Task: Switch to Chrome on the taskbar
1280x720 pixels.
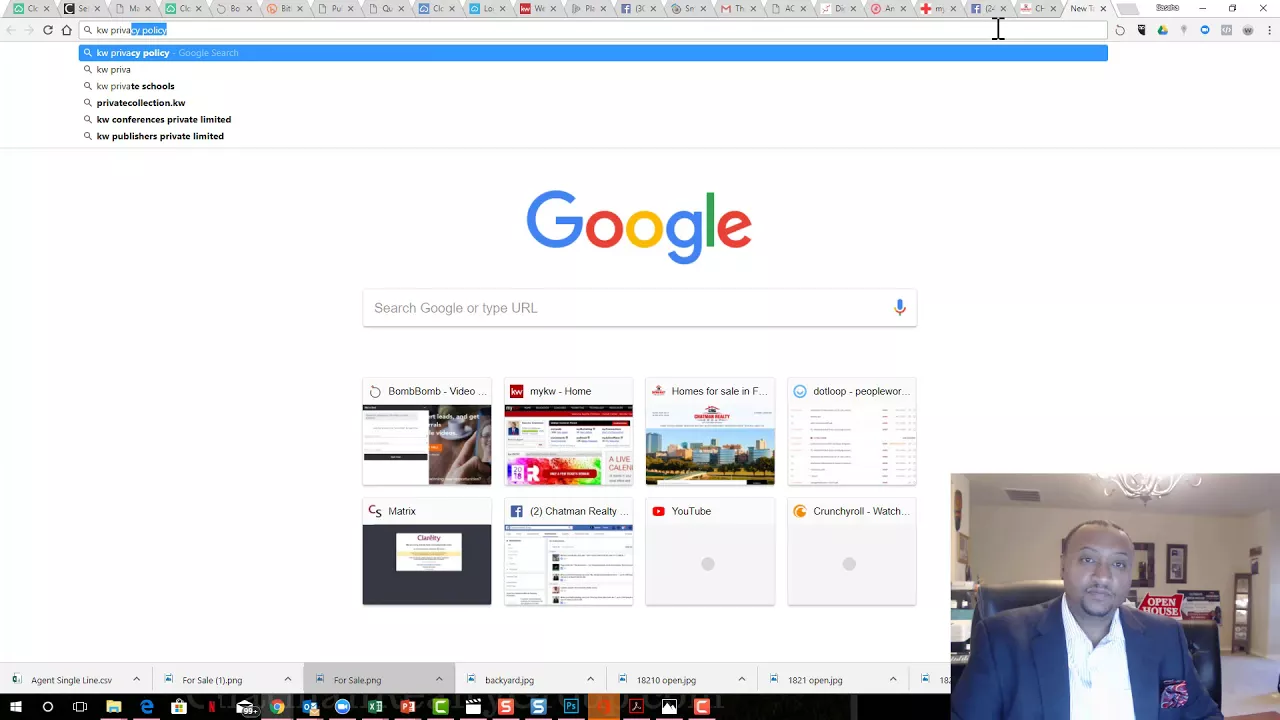Action: [x=277, y=707]
